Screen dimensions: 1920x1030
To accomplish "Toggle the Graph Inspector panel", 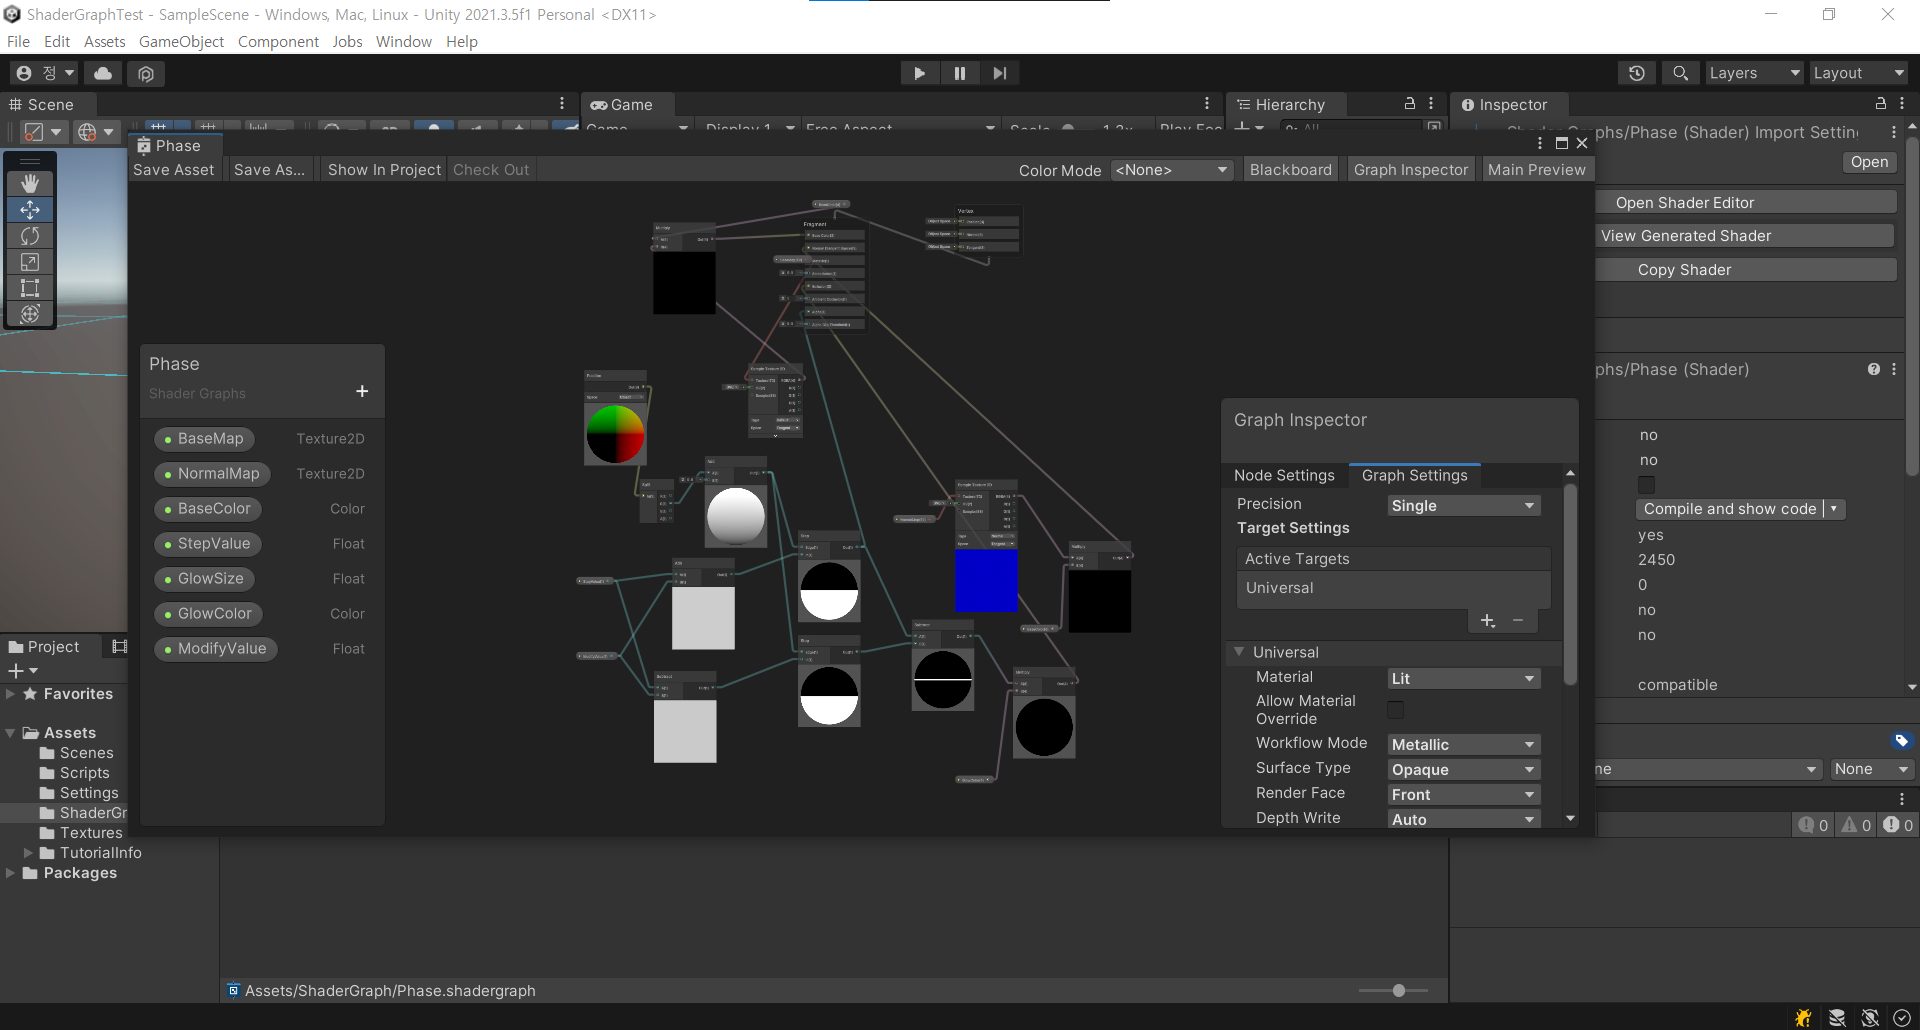I will pyautogui.click(x=1411, y=170).
